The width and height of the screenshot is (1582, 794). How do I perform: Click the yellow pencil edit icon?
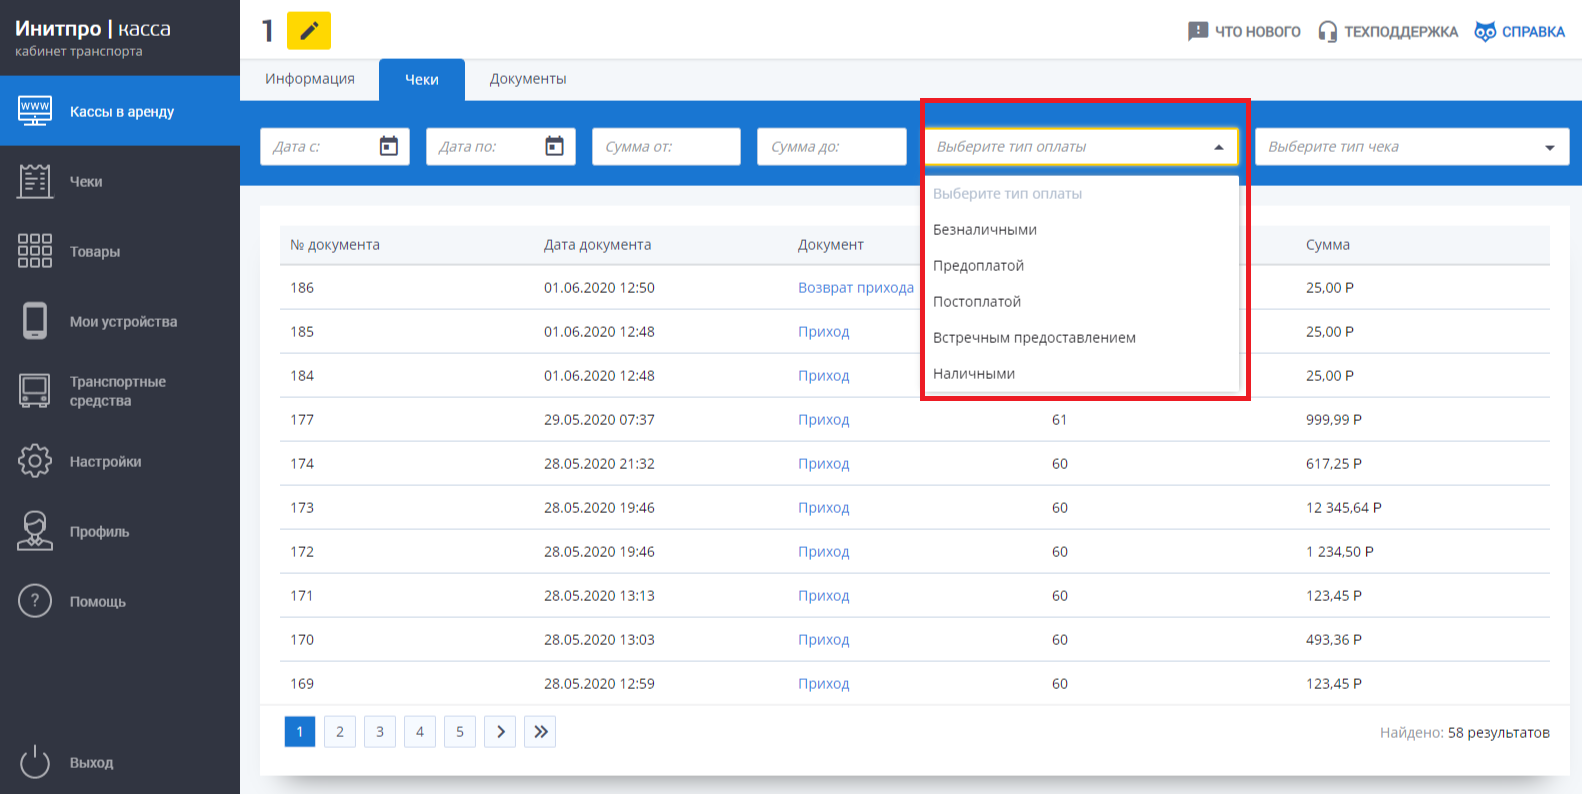tap(309, 31)
